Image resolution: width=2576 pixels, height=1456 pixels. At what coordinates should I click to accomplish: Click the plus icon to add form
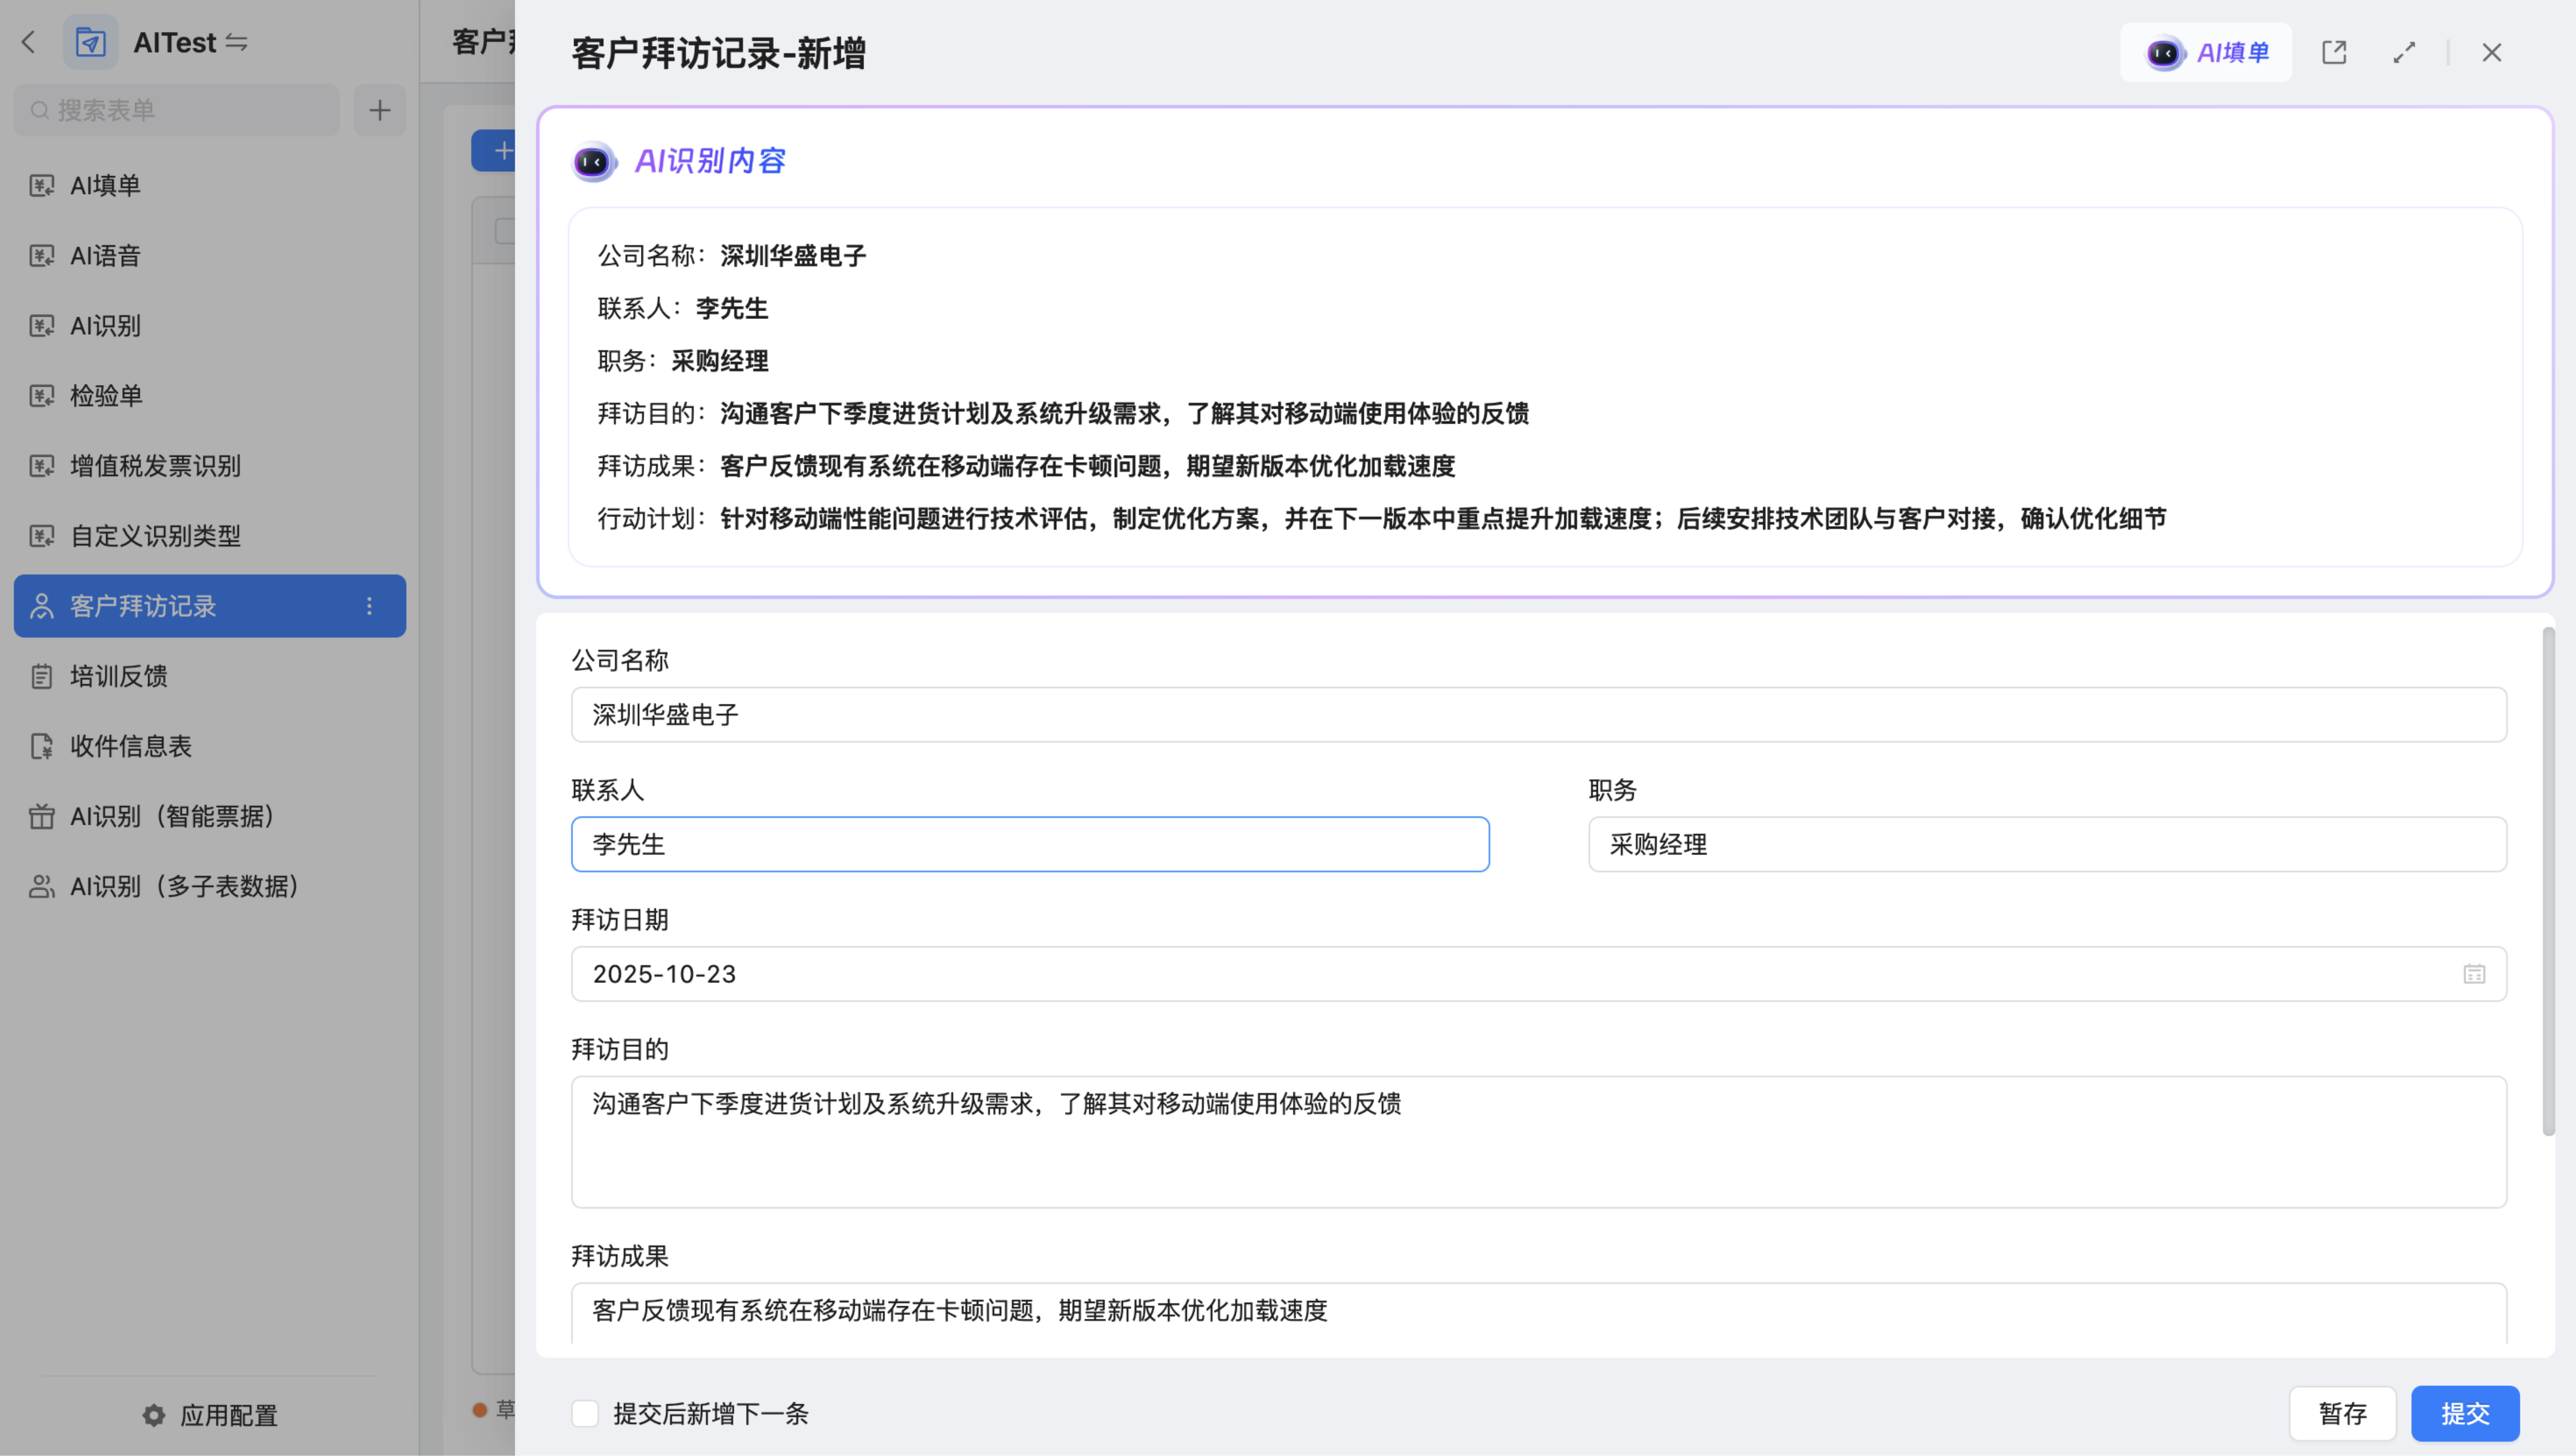(379, 110)
